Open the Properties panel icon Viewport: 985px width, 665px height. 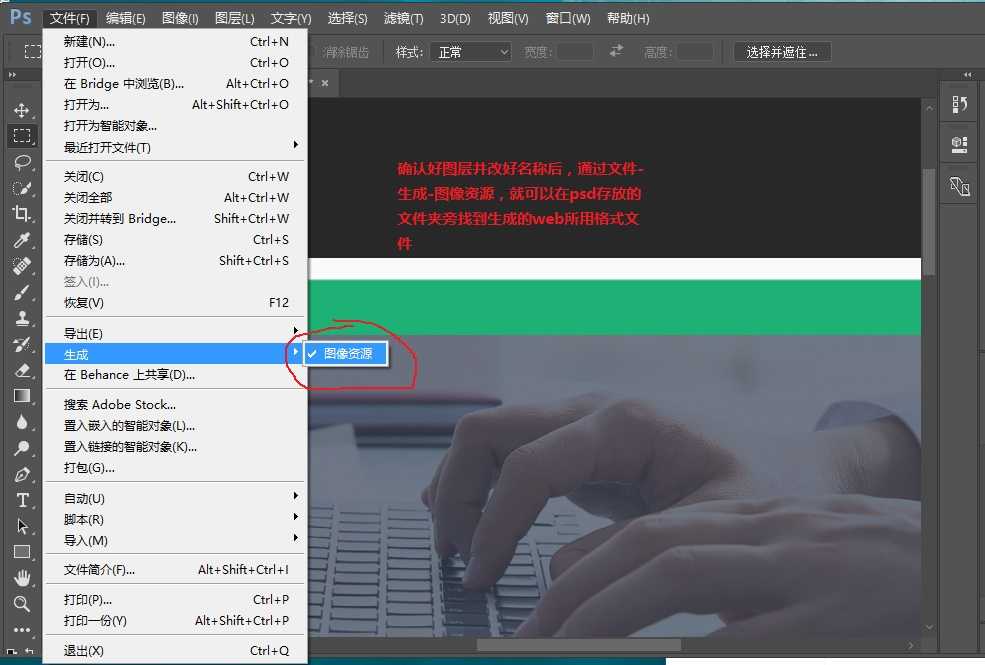(959, 145)
